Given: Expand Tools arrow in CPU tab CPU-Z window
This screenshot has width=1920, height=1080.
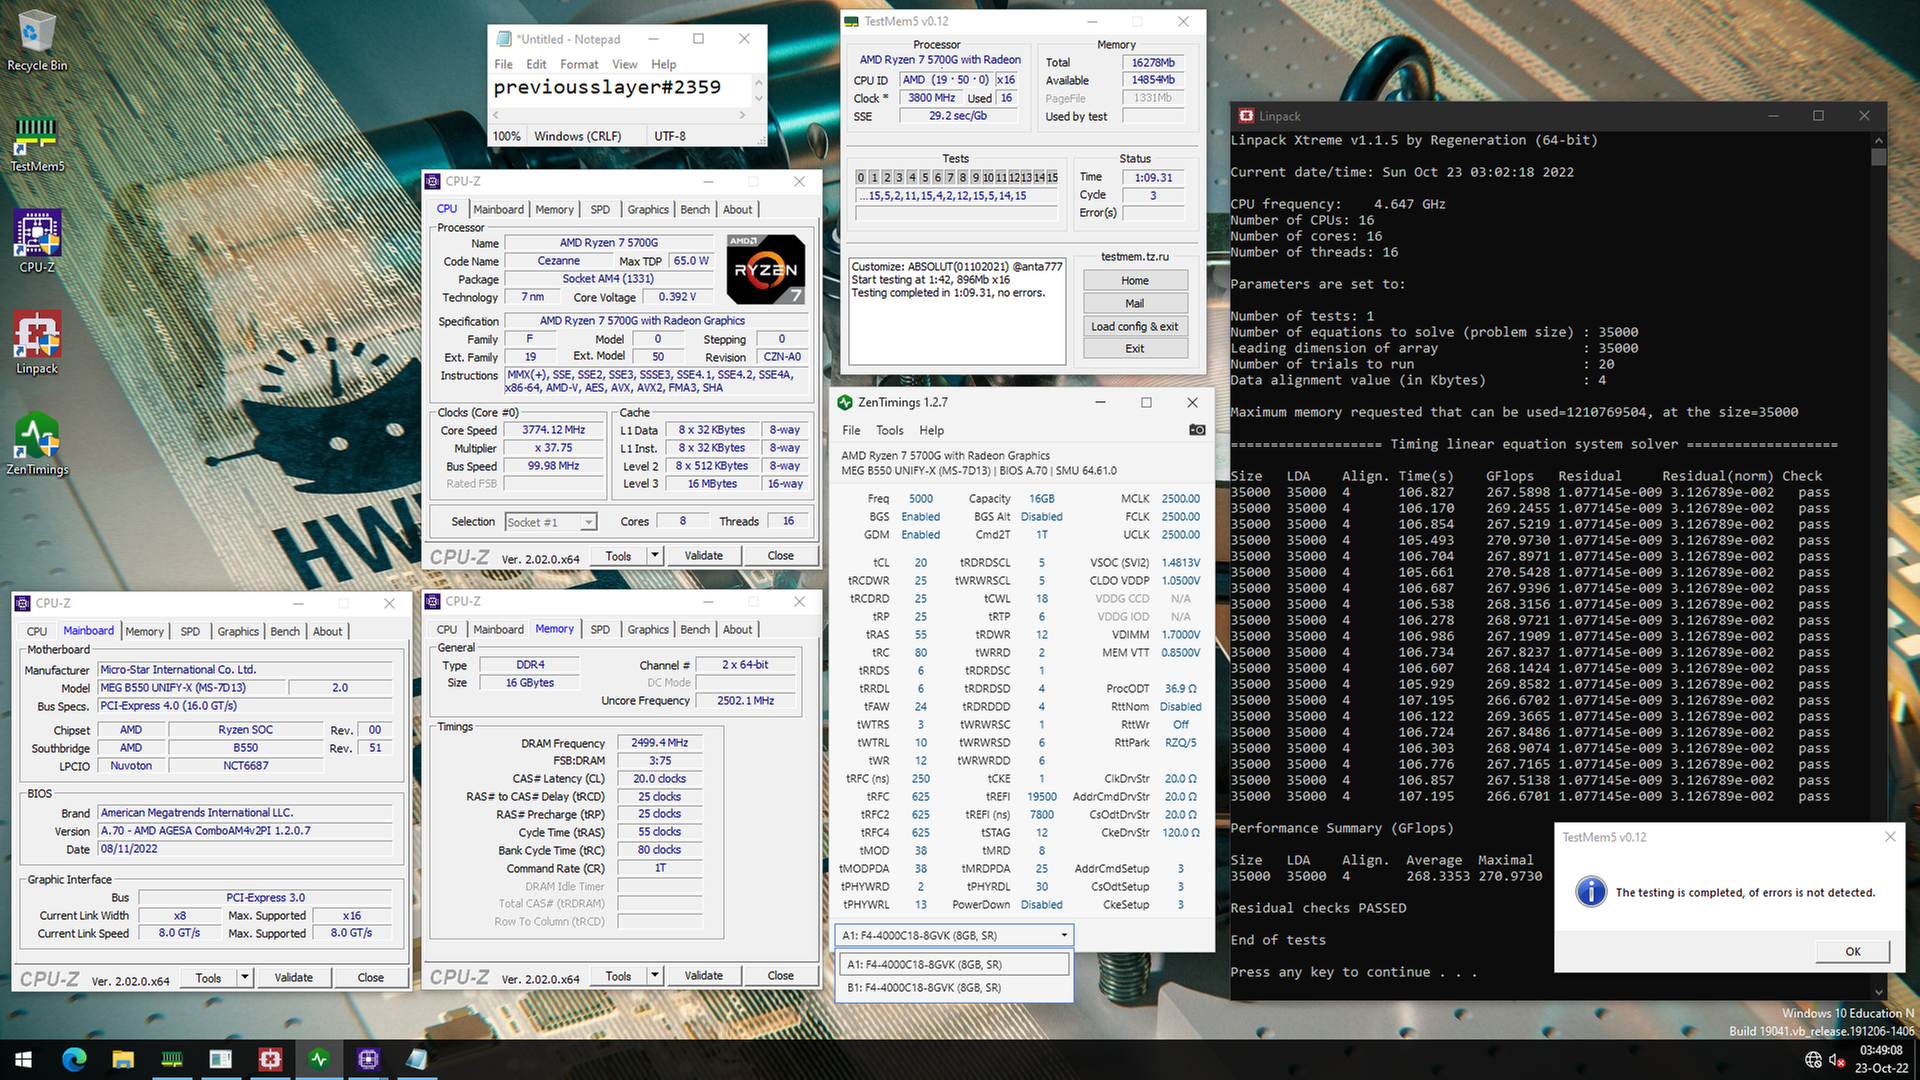Looking at the screenshot, I should pyautogui.click(x=654, y=555).
